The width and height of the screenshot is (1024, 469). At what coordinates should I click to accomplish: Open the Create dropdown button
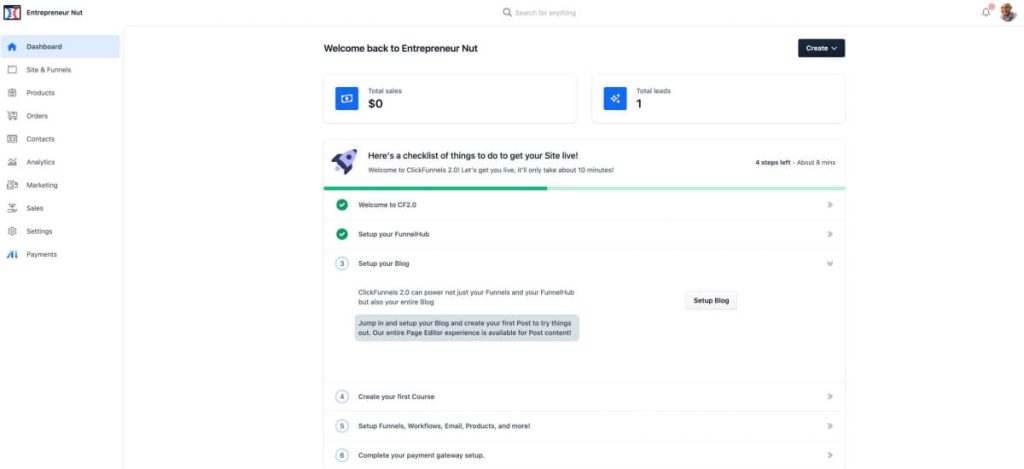tap(821, 48)
